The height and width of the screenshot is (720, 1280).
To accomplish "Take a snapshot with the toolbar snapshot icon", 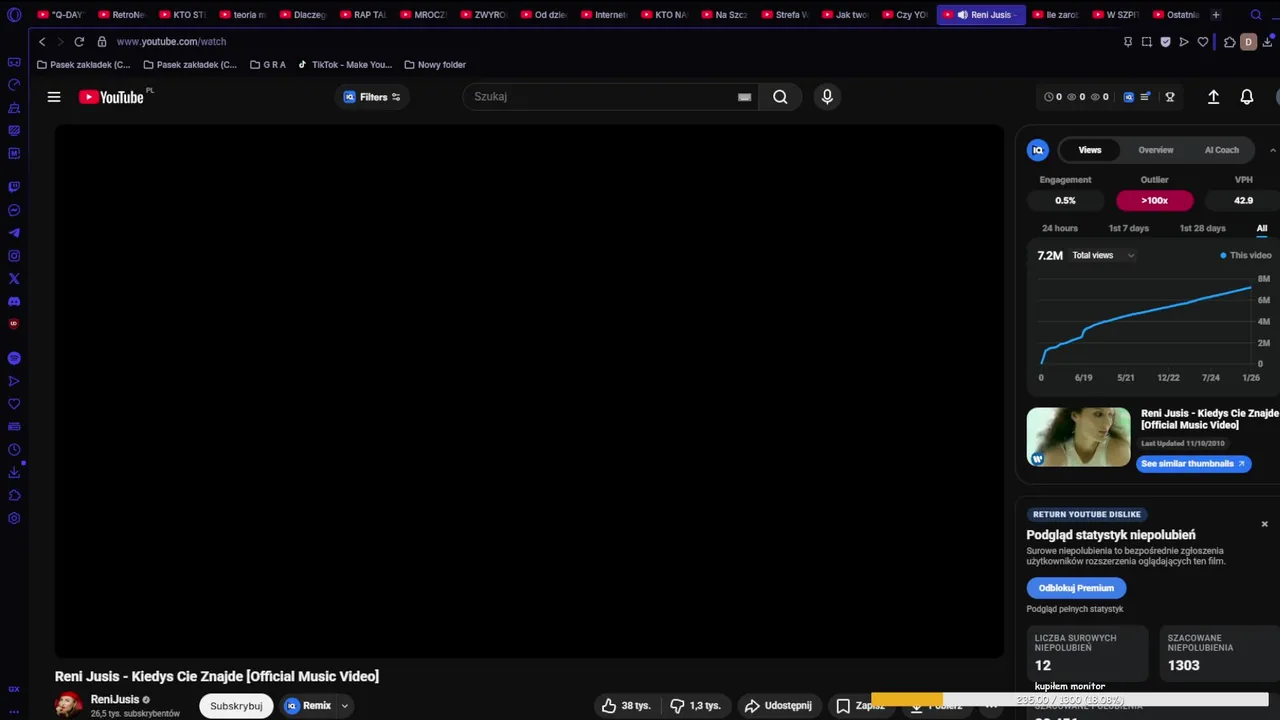I will (1147, 42).
